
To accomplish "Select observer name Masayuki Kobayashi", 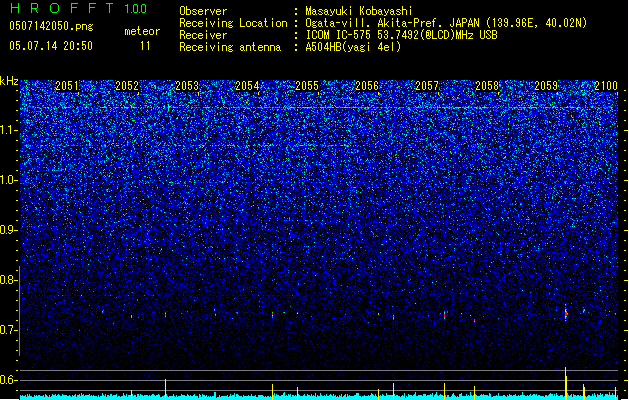I will (x=359, y=11).
